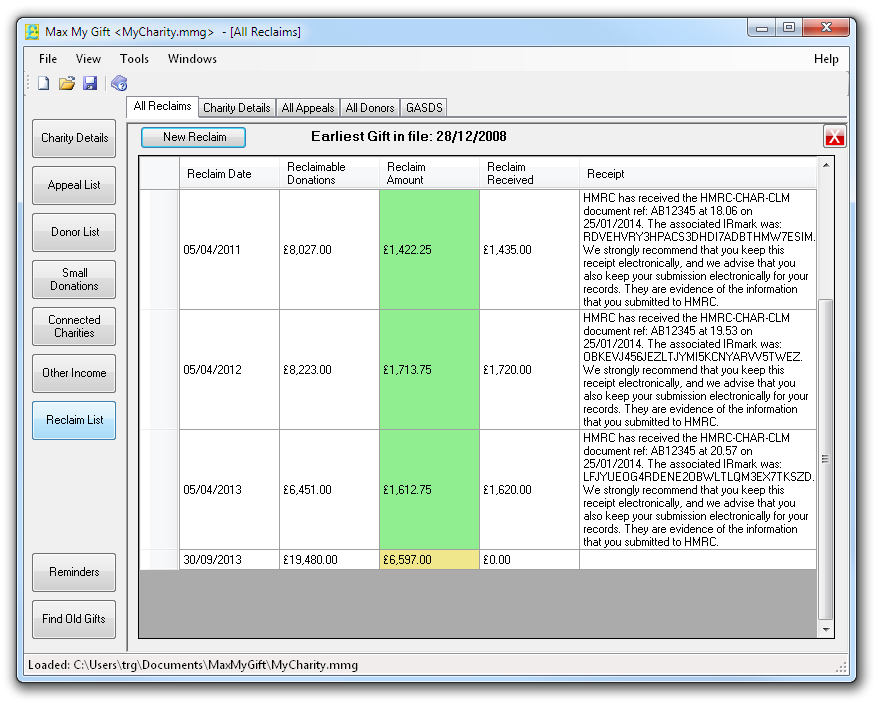
Task: Click the £19,480.00 donations cell
Action: (329, 560)
